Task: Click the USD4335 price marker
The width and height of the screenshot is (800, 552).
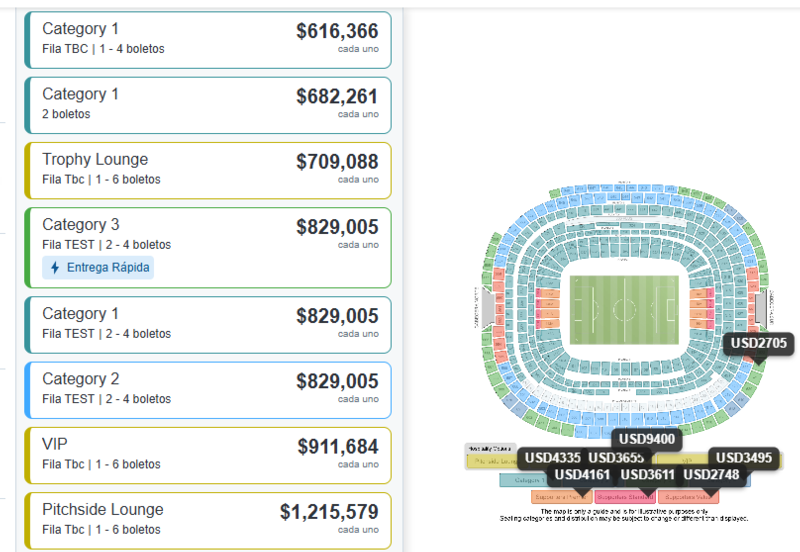Action: coord(551,458)
